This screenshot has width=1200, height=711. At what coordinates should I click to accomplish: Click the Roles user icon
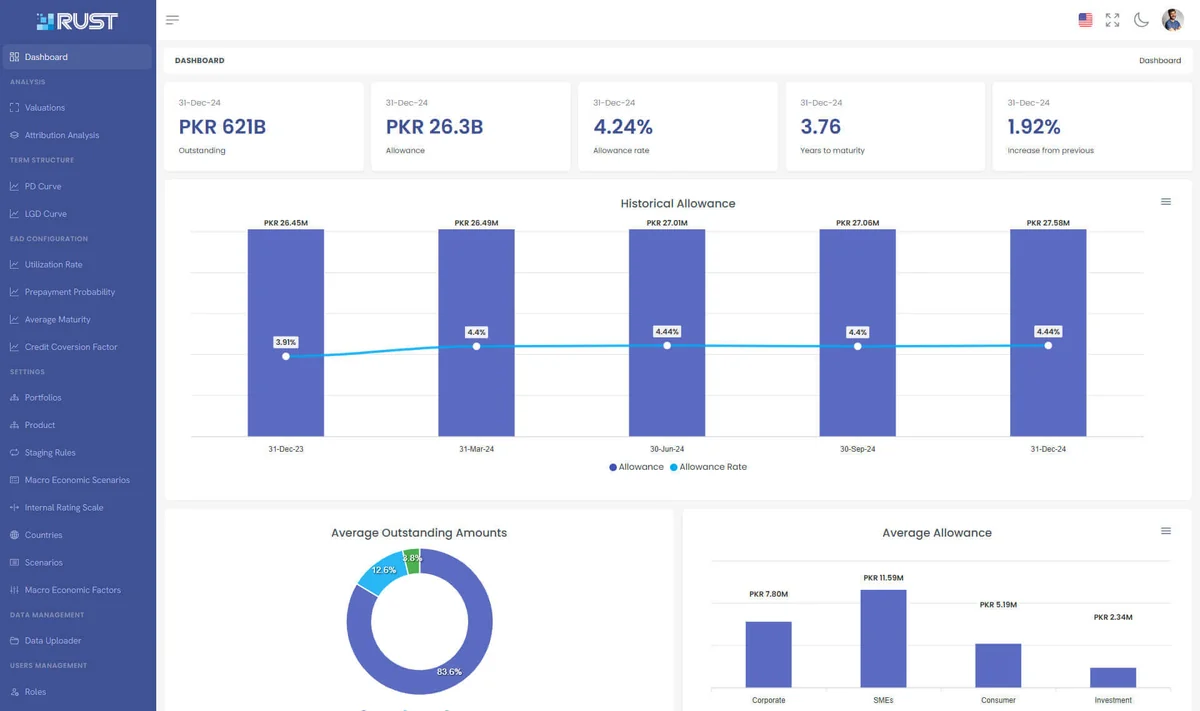click(x=14, y=692)
